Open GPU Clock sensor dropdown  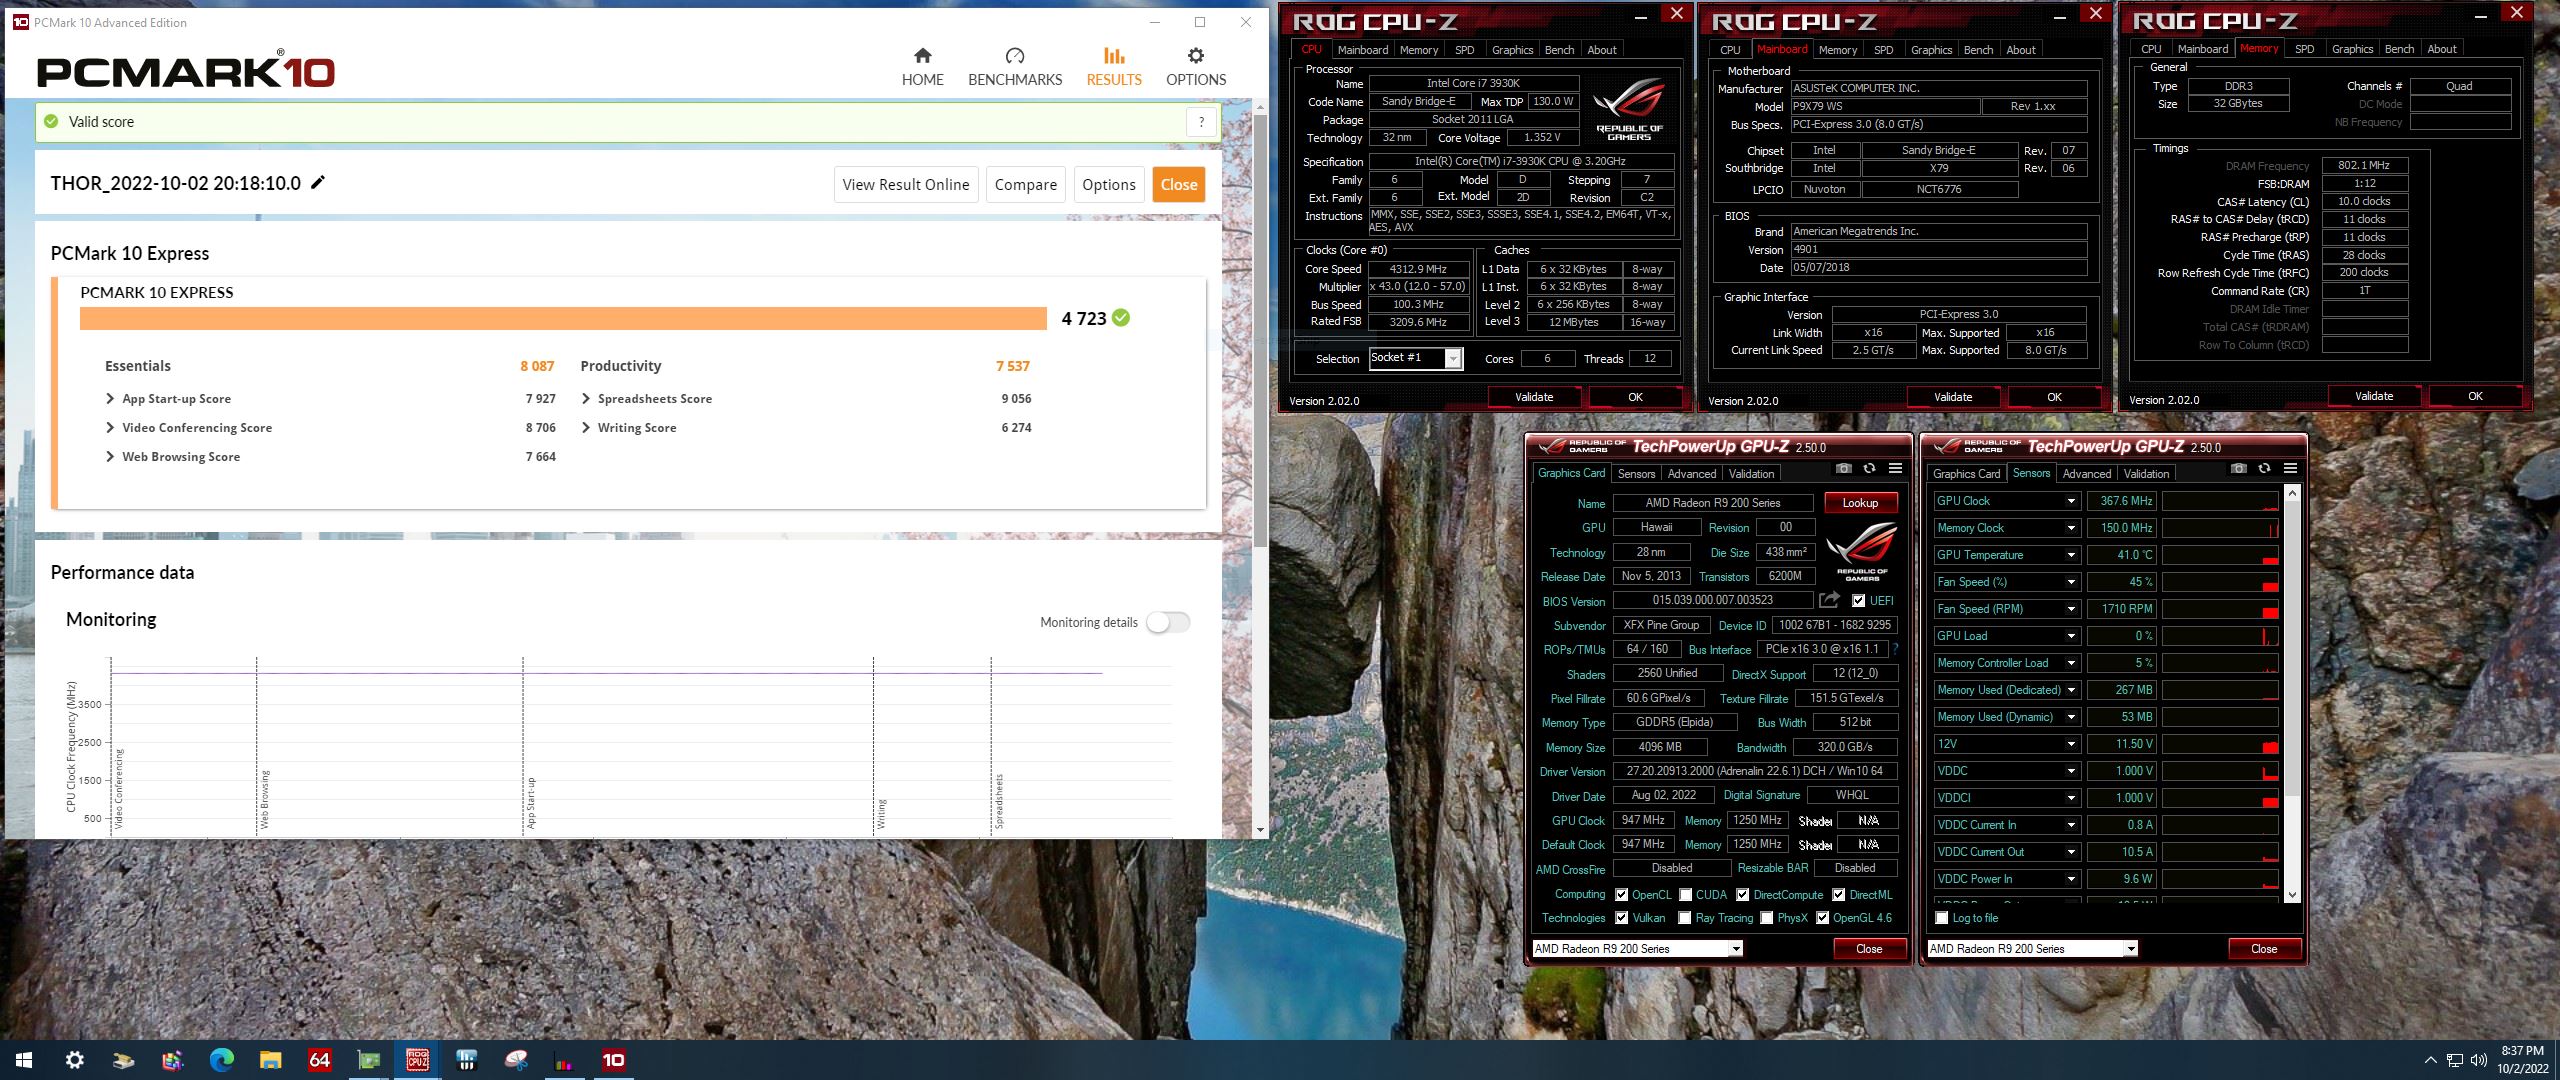coord(2071,501)
